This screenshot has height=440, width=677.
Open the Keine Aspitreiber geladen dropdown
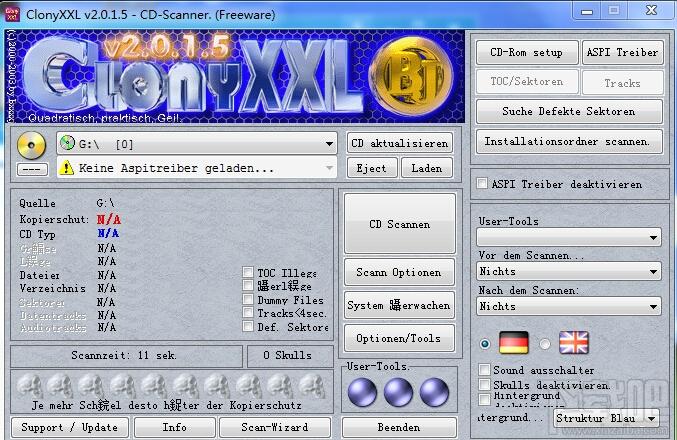pos(196,168)
